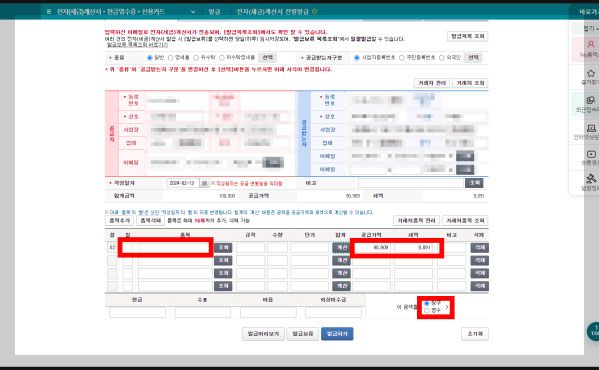Click the 발급 breadcrumb item
The image size is (599, 370).
pyautogui.click(x=214, y=12)
